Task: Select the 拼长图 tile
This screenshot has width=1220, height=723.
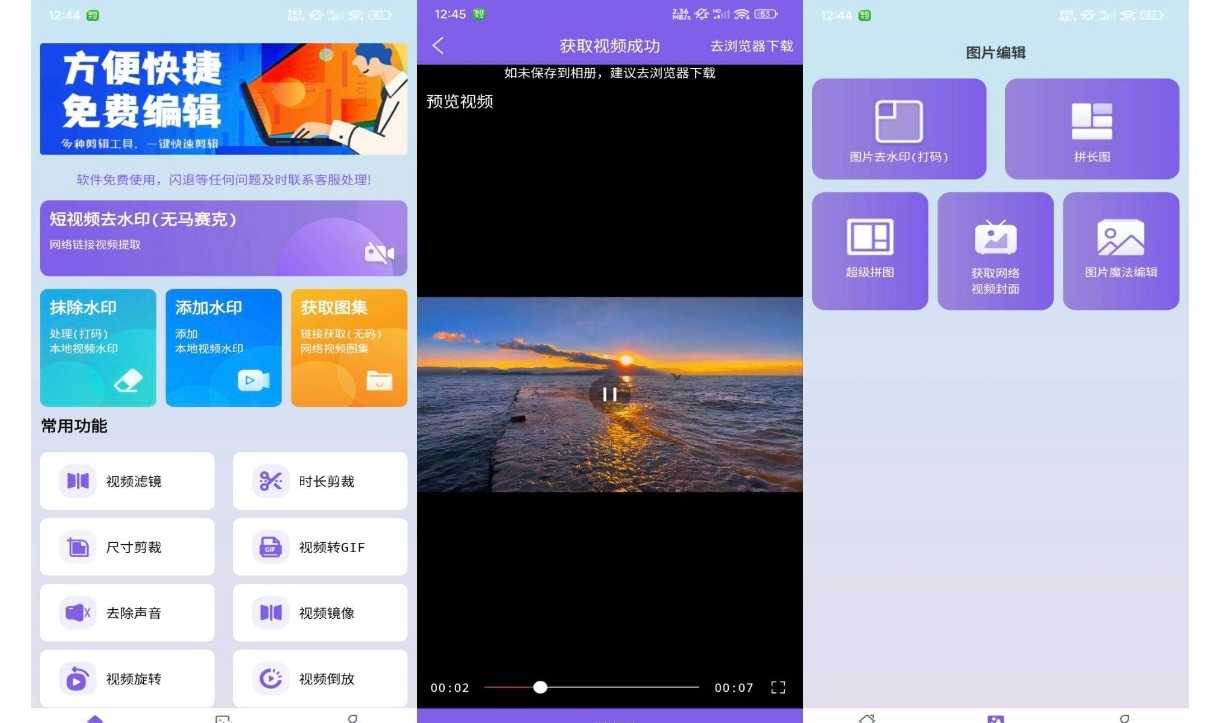Action: 1092,129
